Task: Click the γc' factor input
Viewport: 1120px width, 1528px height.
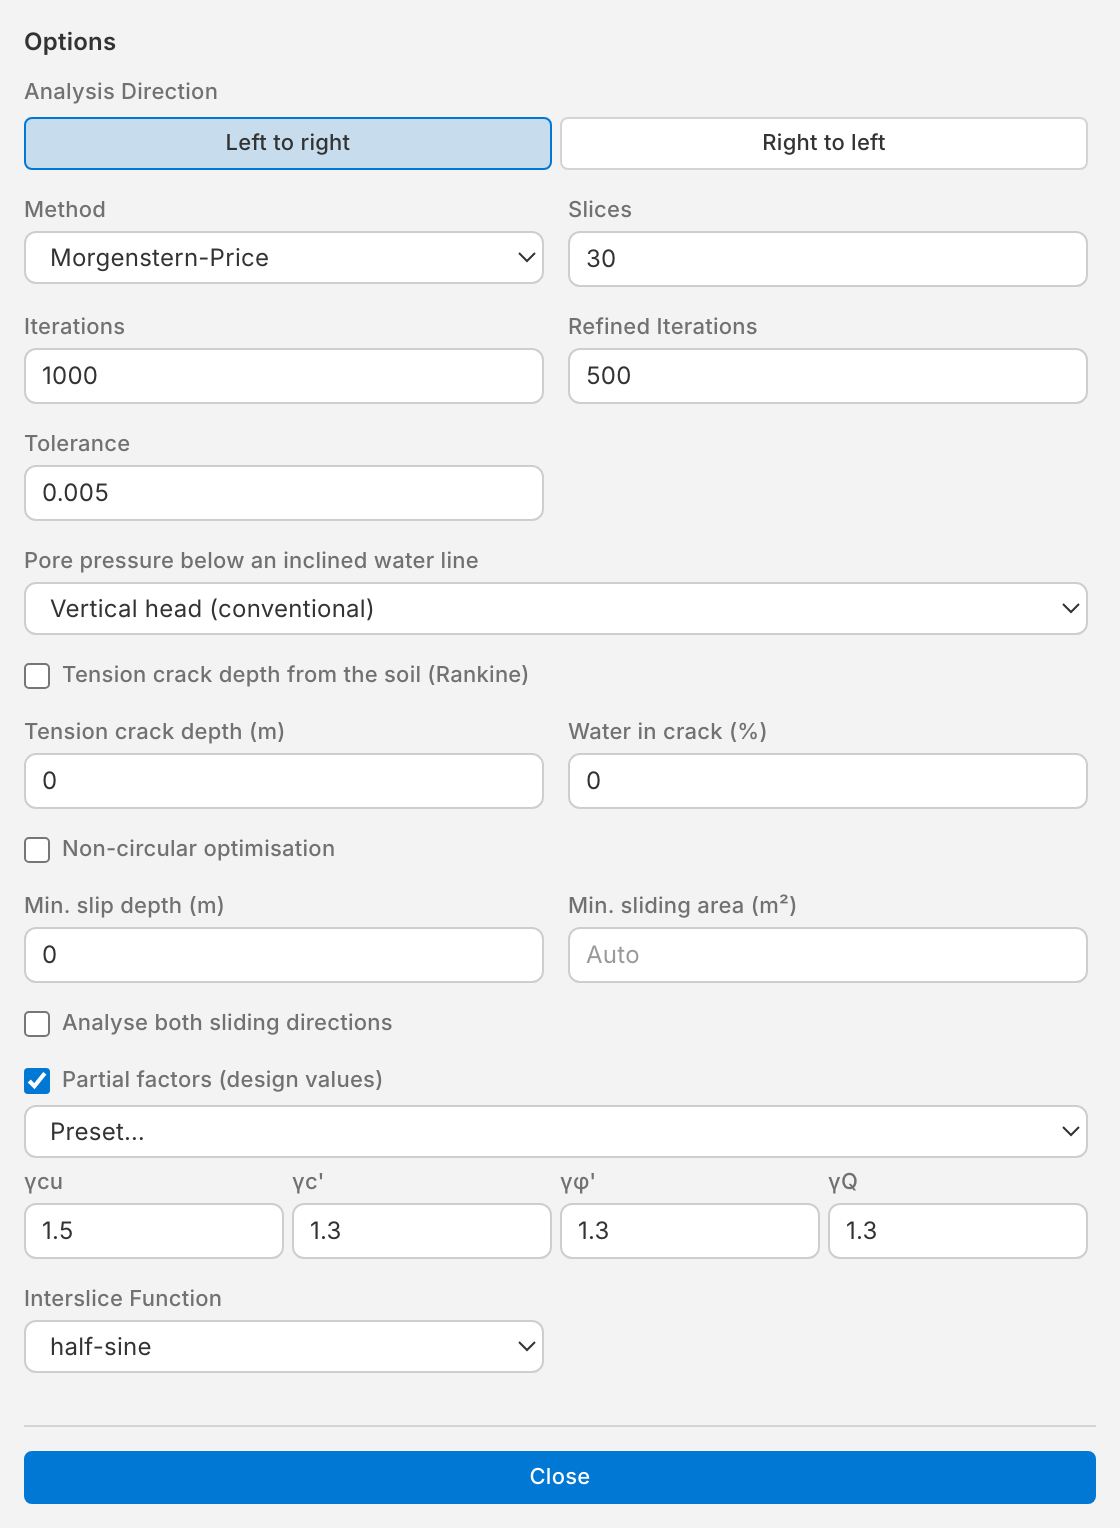Action: click(x=422, y=1231)
